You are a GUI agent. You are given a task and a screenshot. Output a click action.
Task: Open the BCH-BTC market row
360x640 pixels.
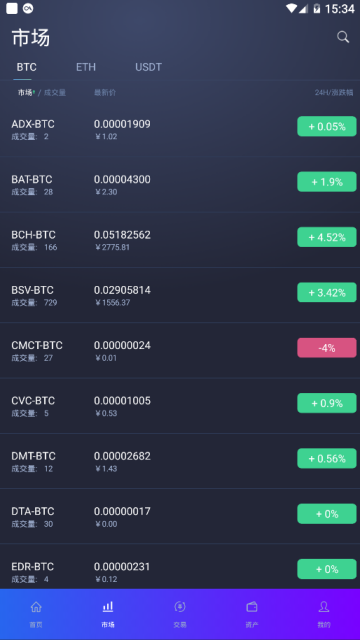click(180, 240)
